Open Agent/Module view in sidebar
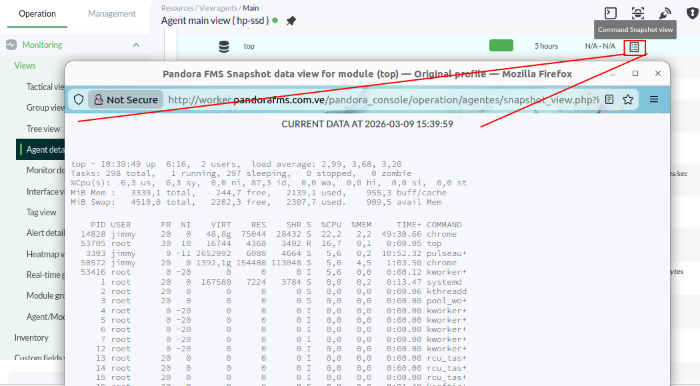This screenshot has width=700, height=386. tap(45, 316)
